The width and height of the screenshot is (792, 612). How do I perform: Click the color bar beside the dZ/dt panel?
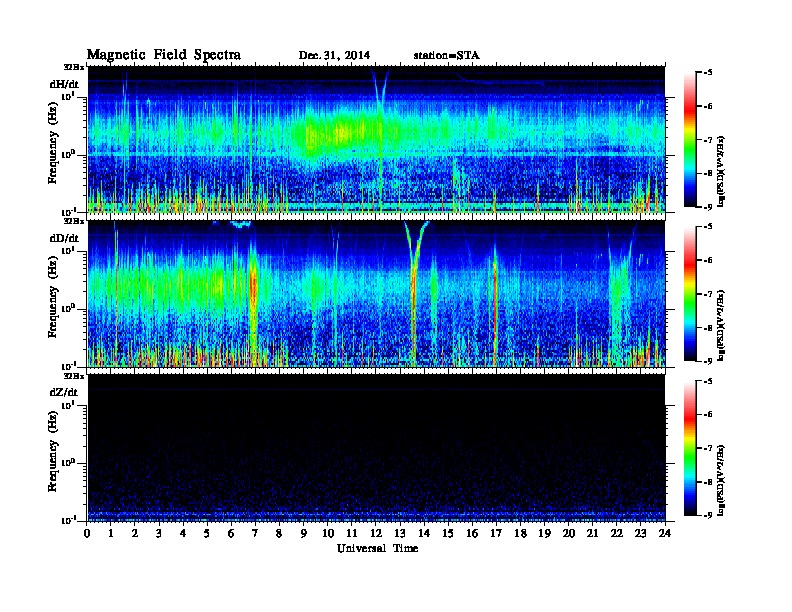[689, 447]
